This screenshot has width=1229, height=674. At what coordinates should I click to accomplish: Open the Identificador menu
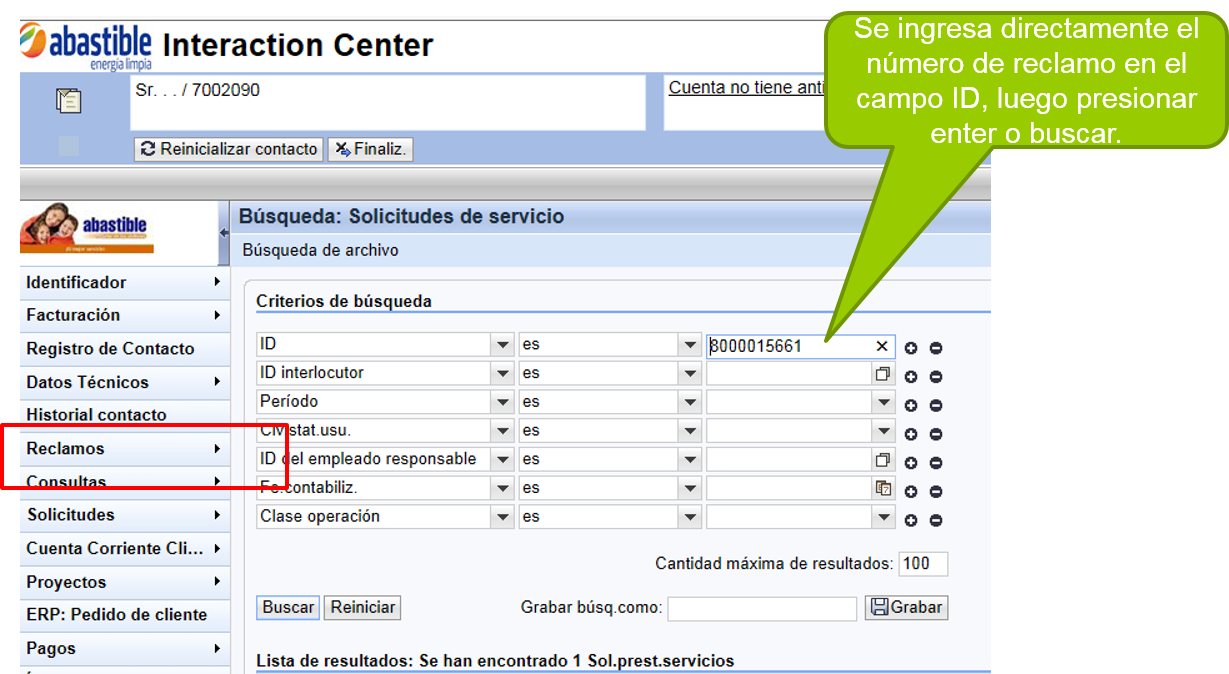click(125, 283)
